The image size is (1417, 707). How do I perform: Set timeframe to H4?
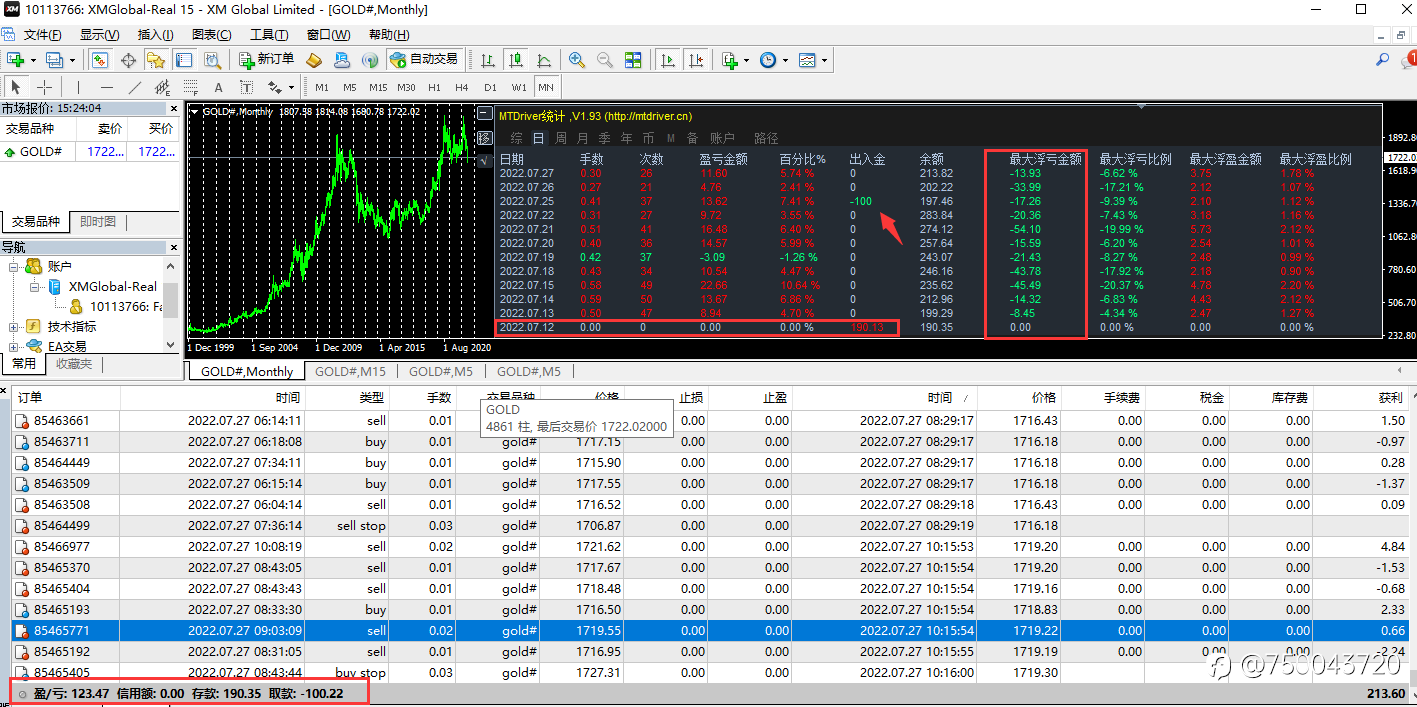pos(462,87)
